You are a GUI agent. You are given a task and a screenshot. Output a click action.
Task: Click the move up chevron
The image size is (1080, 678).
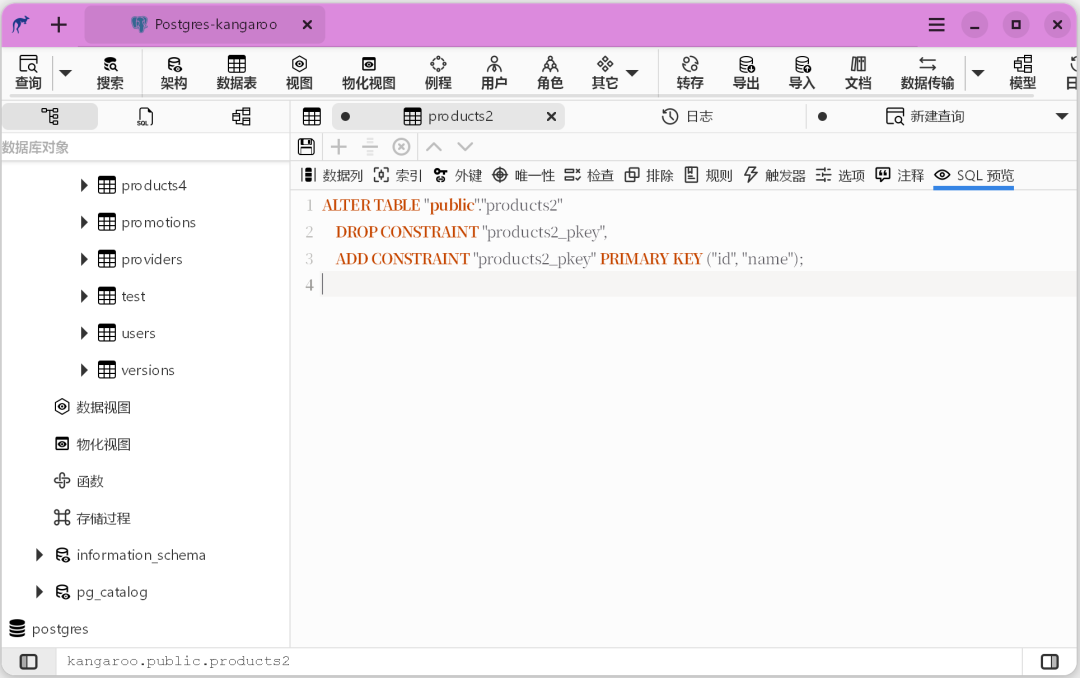[x=433, y=146]
